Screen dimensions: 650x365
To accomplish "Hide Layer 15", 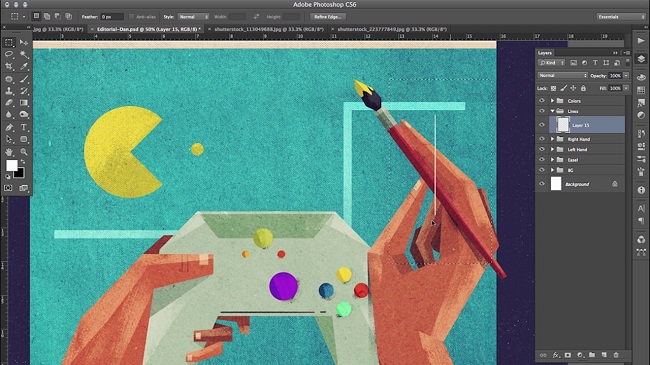I will pyautogui.click(x=542, y=125).
